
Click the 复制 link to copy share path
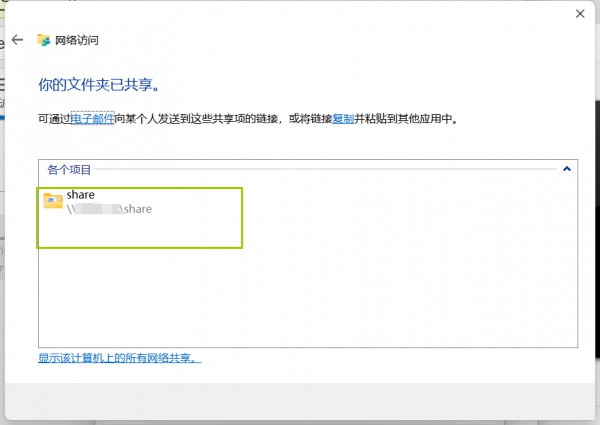tap(343, 119)
